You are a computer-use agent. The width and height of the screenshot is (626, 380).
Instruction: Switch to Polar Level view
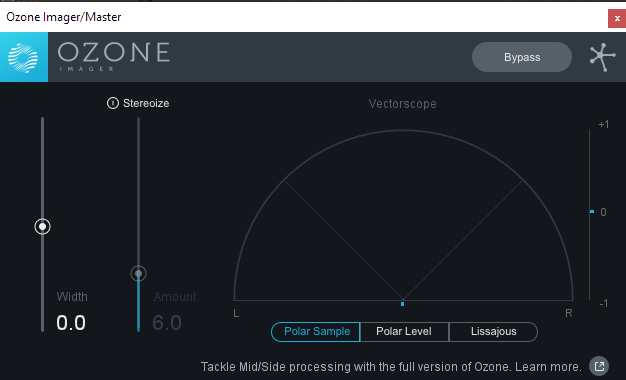[x=404, y=332]
